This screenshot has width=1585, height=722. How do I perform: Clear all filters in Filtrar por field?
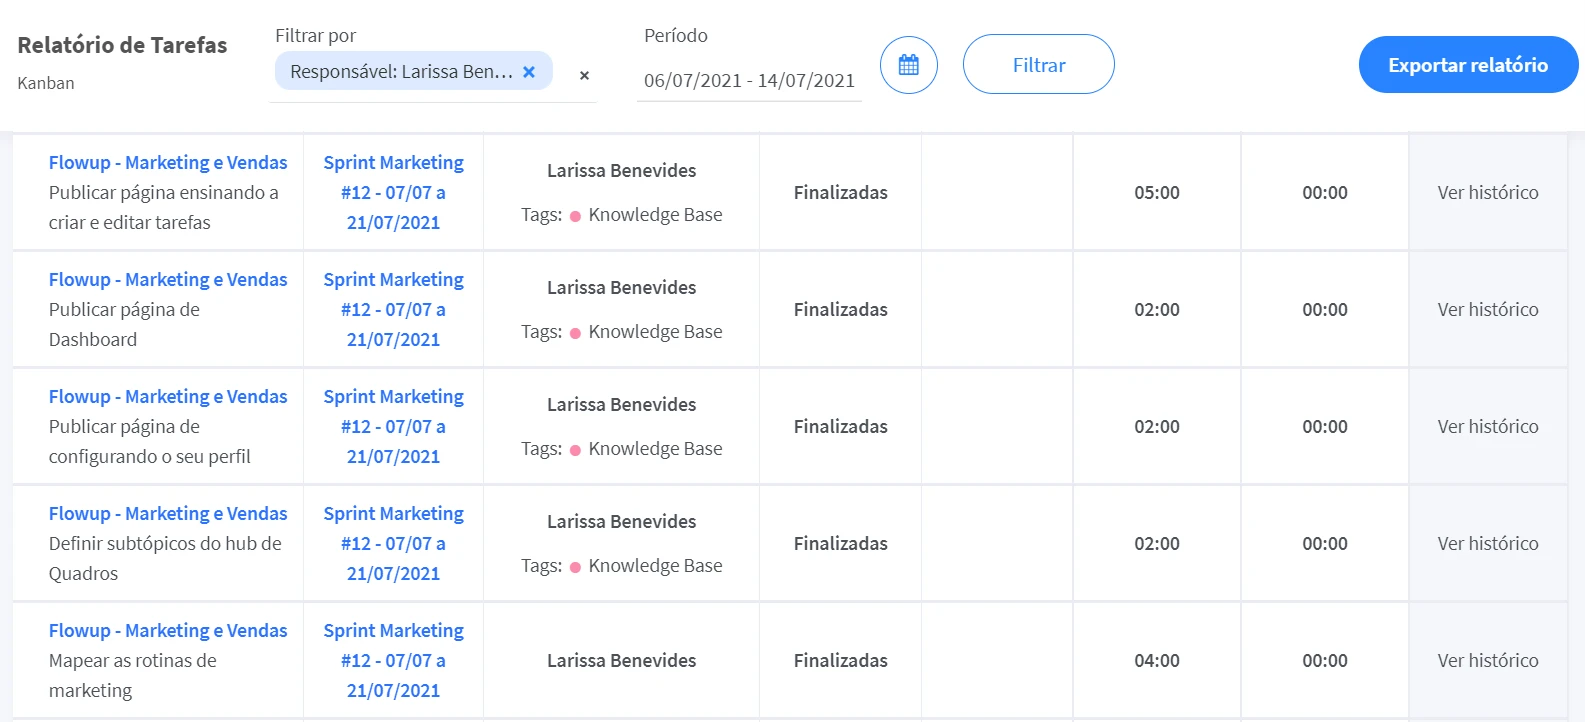584,75
